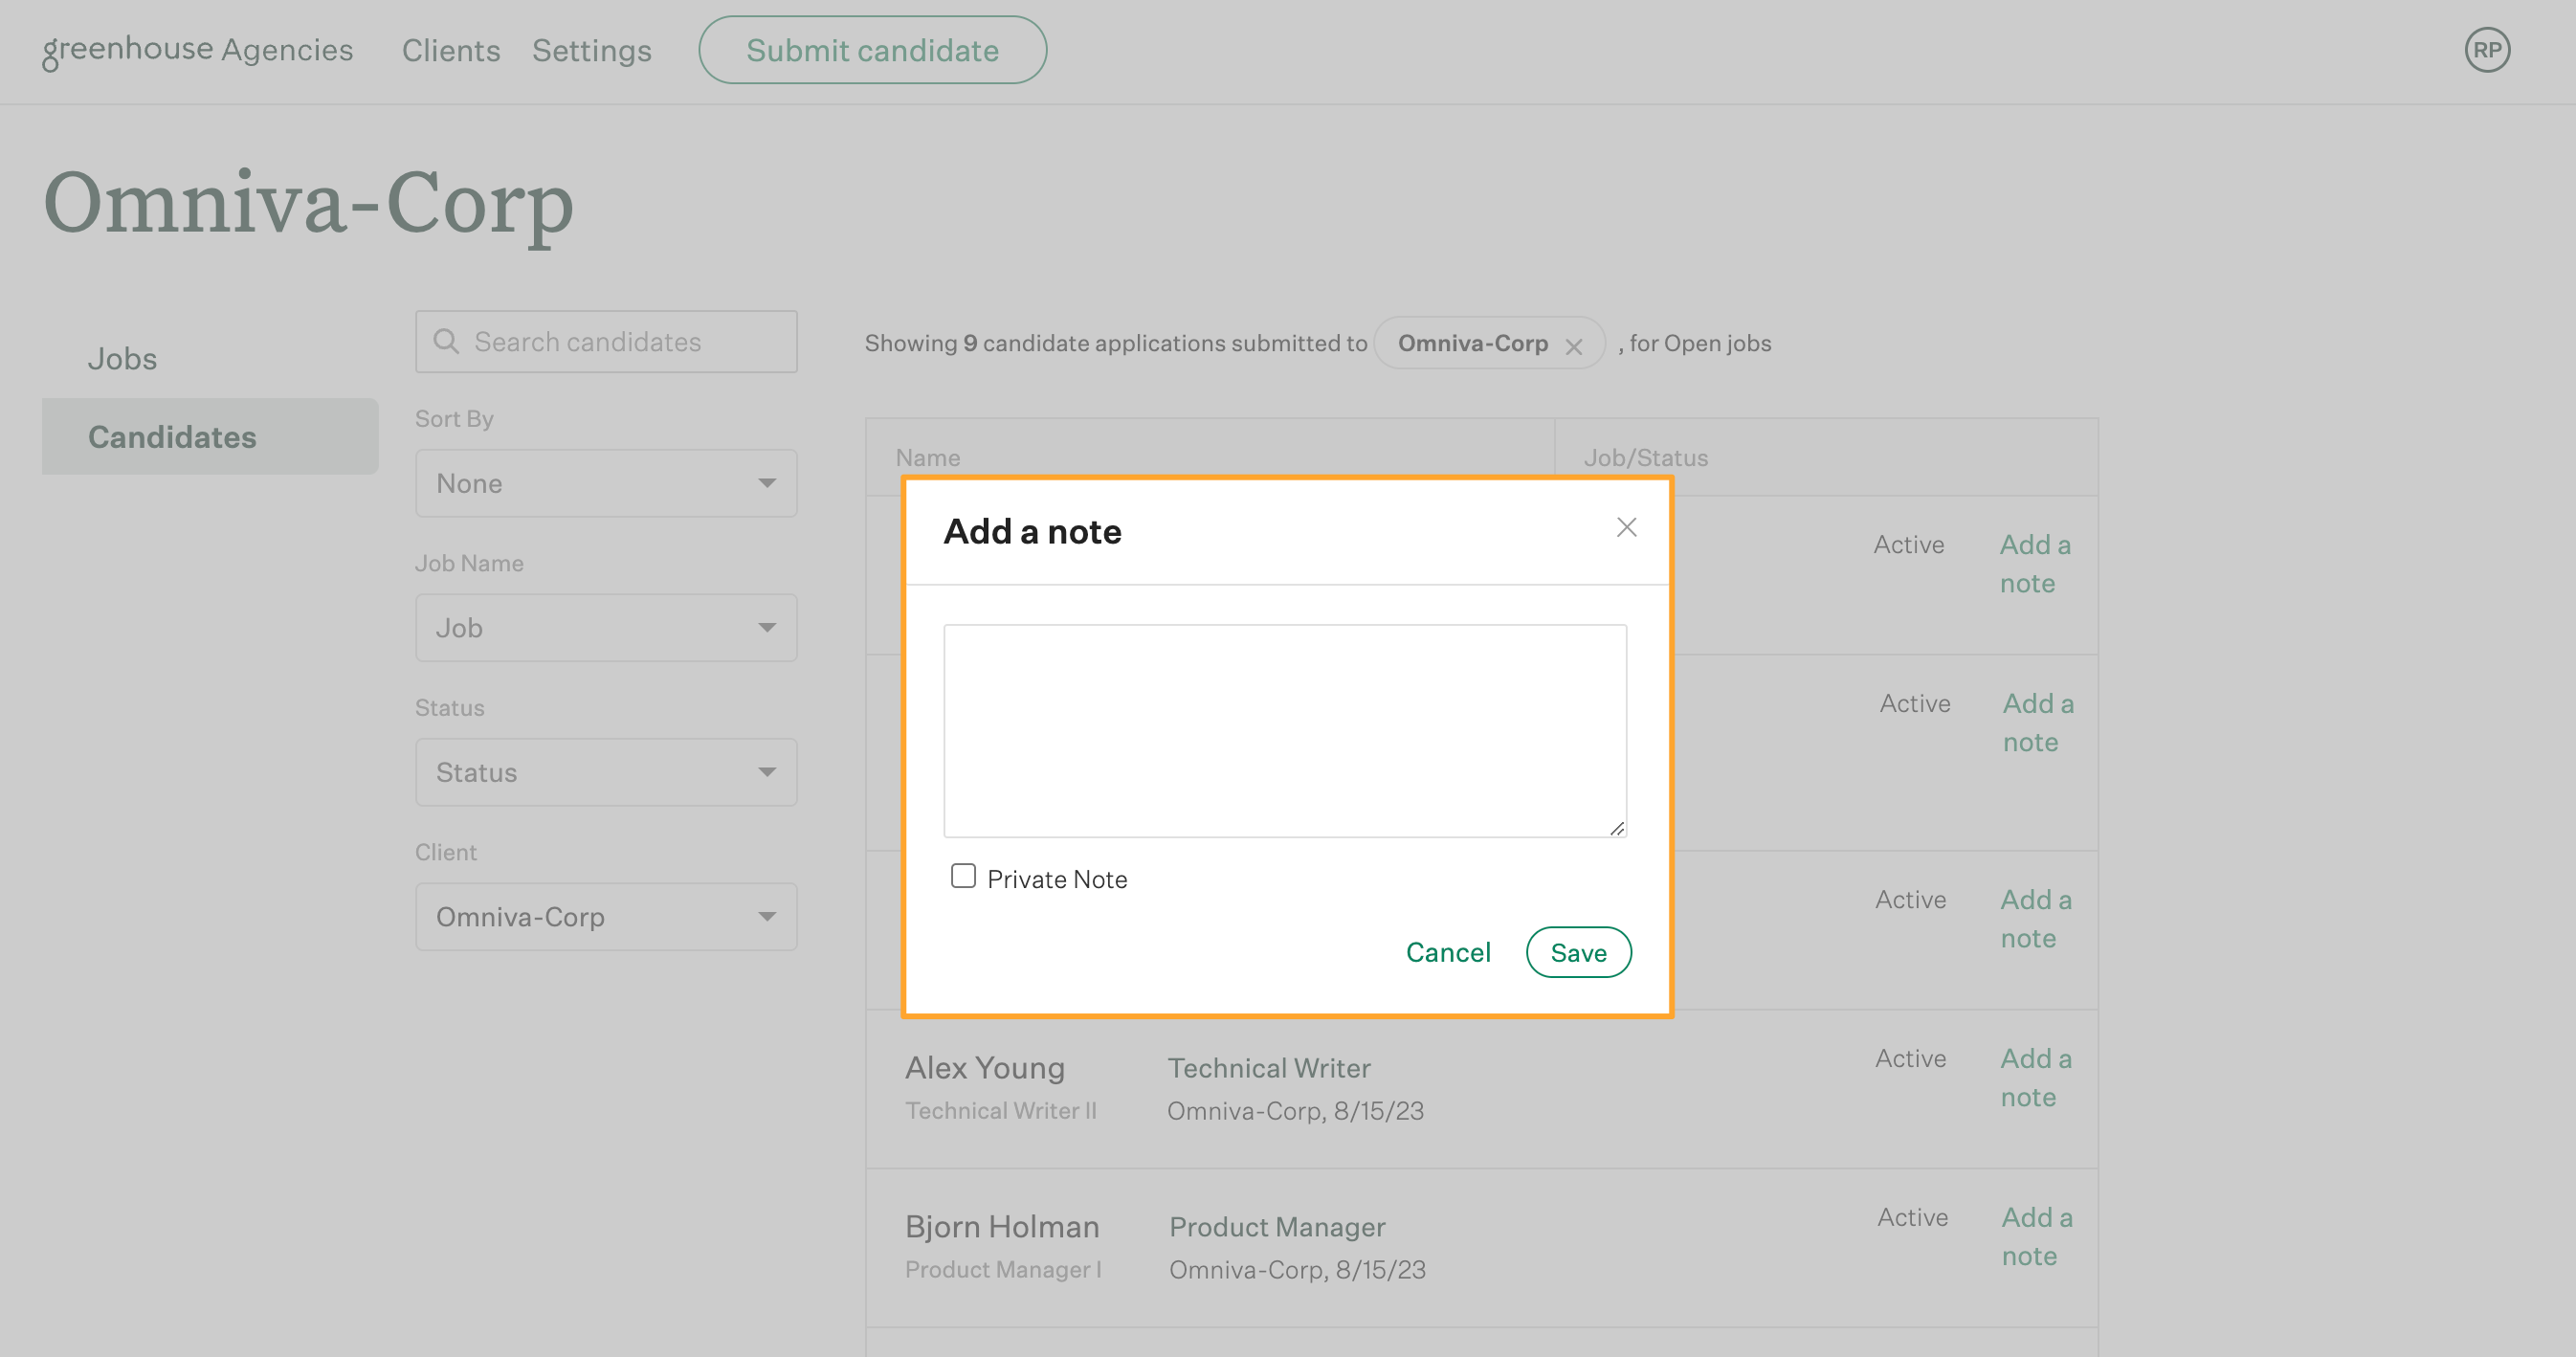Open Bjorn Holman candidate name
This screenshot has width=2576, height=1357.
[x=1002, y=1227]
